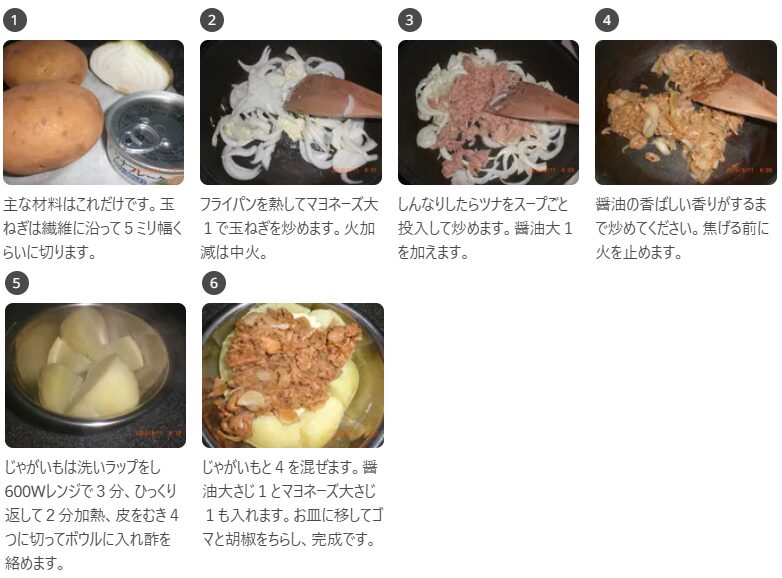782x578 pixels.
Task: Open the potatoes and tuna can photo
Action: coord(93,112)
